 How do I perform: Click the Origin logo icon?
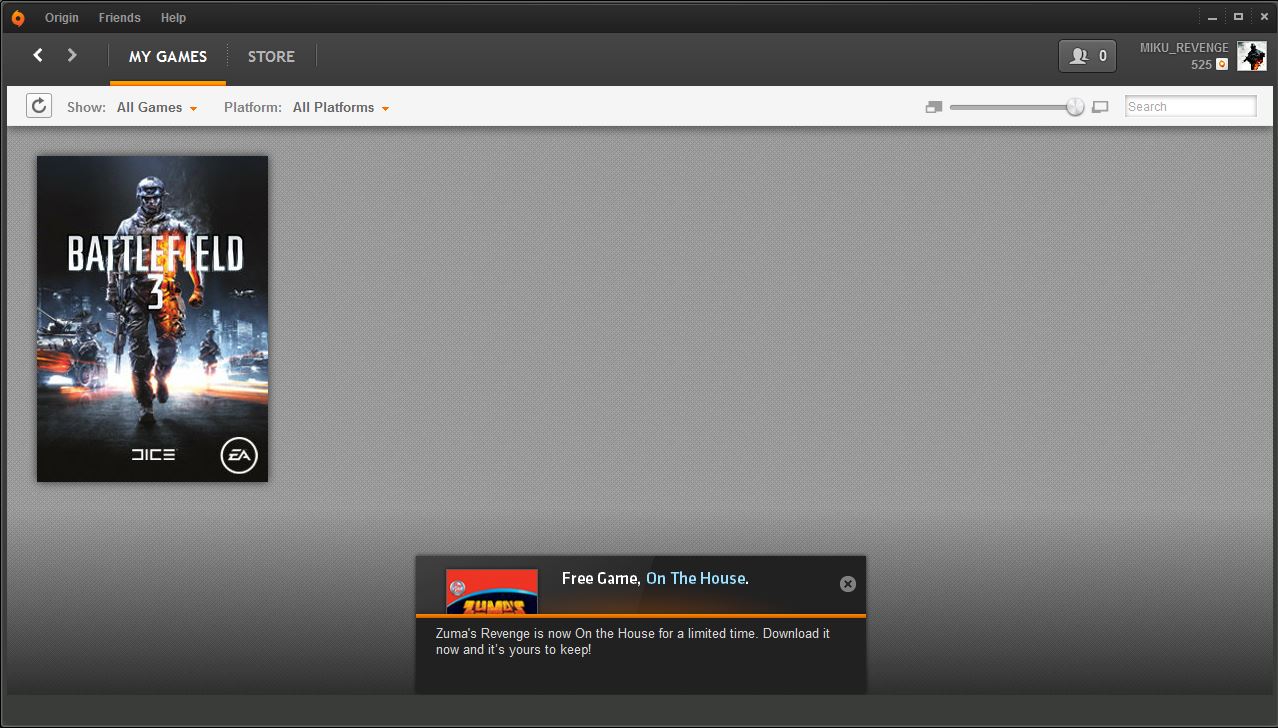point(17,18)
